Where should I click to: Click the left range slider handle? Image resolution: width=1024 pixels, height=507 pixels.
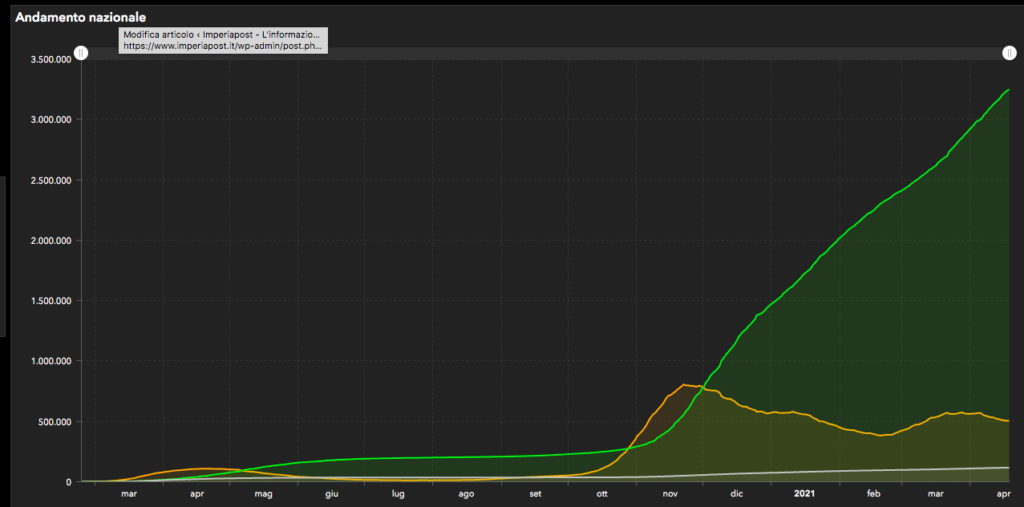click(82, 53)
